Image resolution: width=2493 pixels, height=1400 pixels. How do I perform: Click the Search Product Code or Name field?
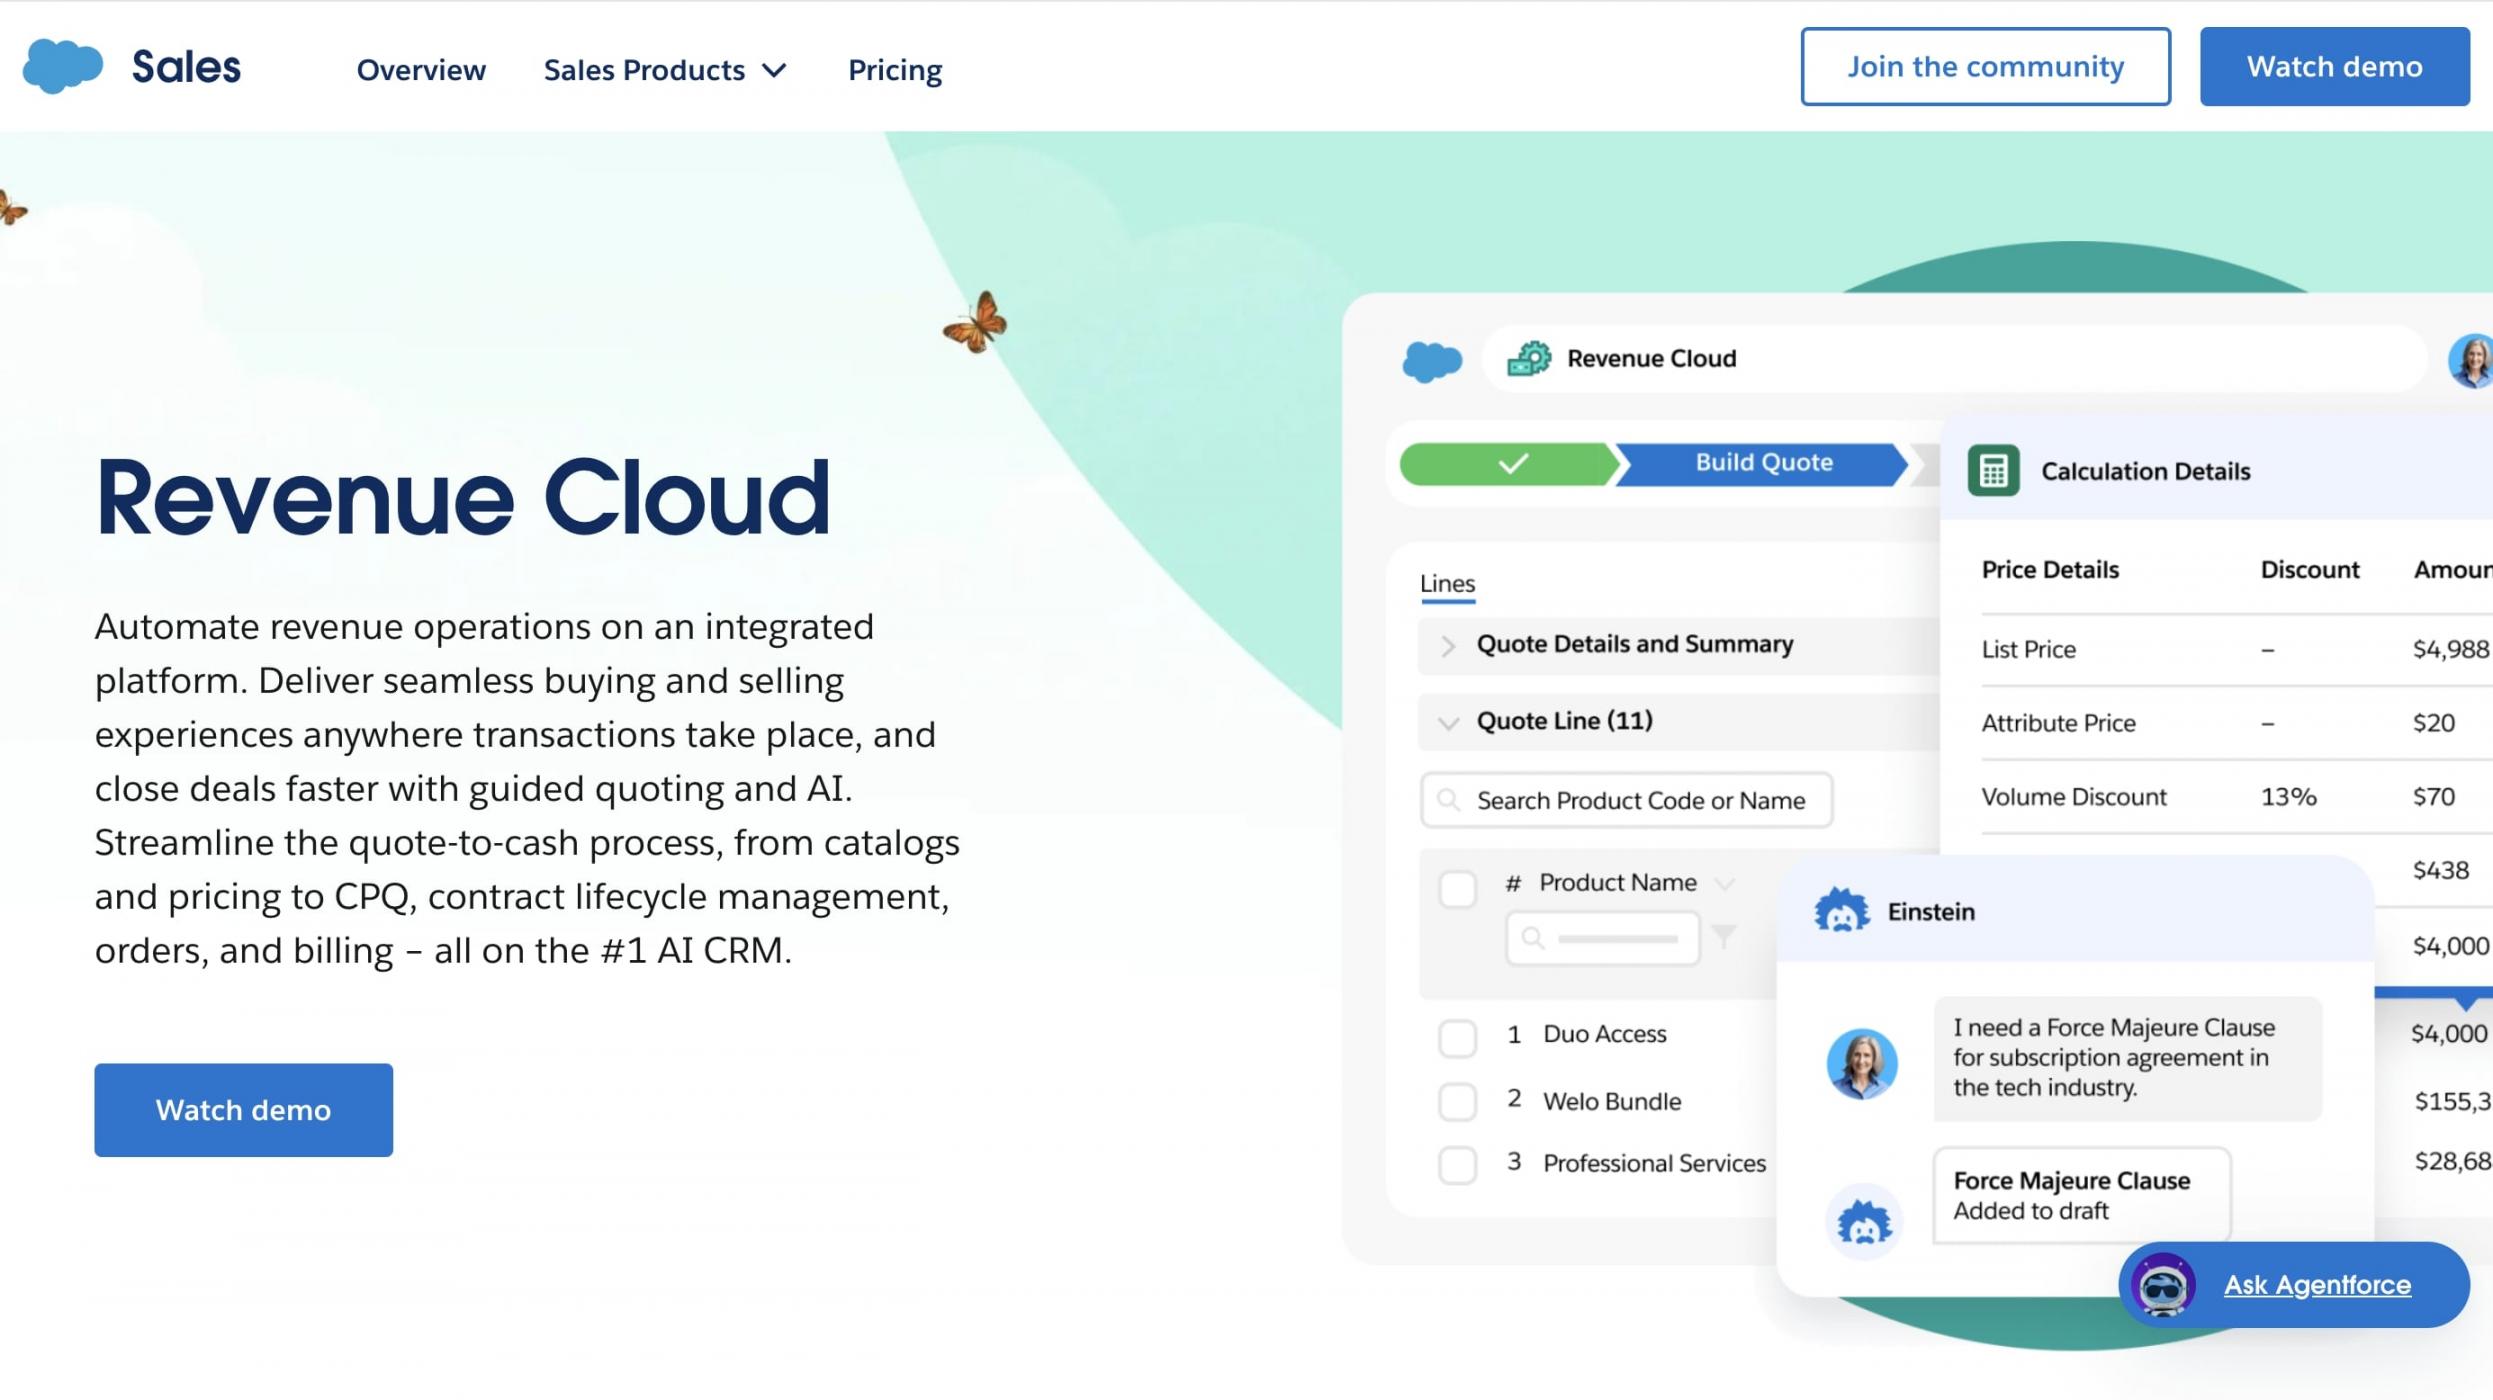(1626, 800)
